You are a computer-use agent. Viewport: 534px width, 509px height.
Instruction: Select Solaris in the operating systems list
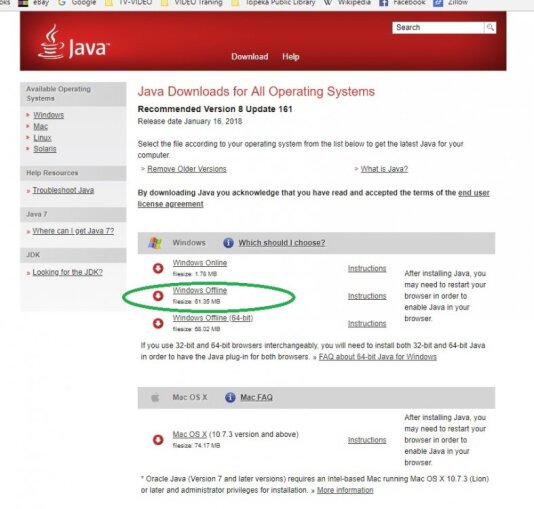point(45,149)
